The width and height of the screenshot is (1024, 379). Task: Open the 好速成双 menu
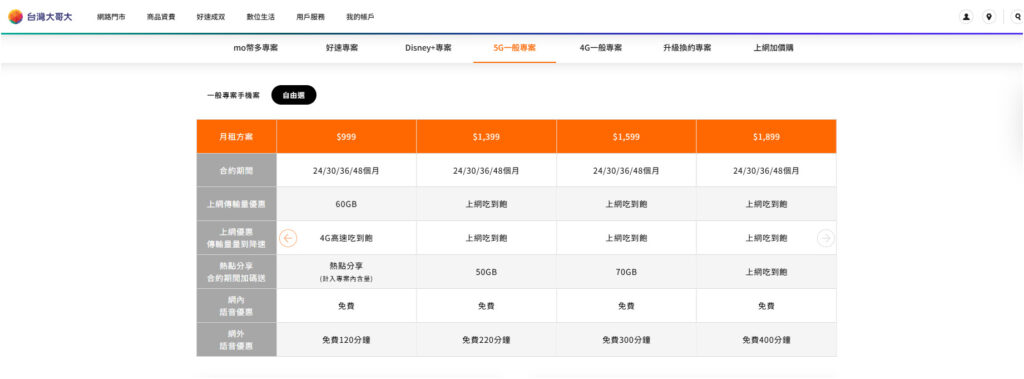(210, 17)
